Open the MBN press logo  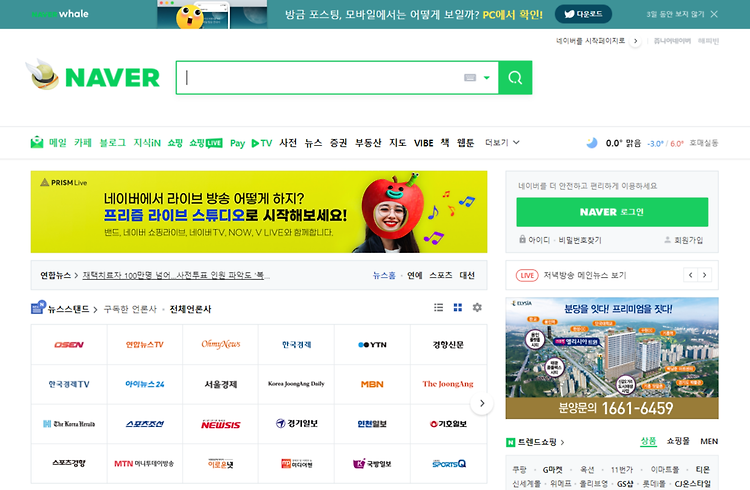(x=372, y=384)
